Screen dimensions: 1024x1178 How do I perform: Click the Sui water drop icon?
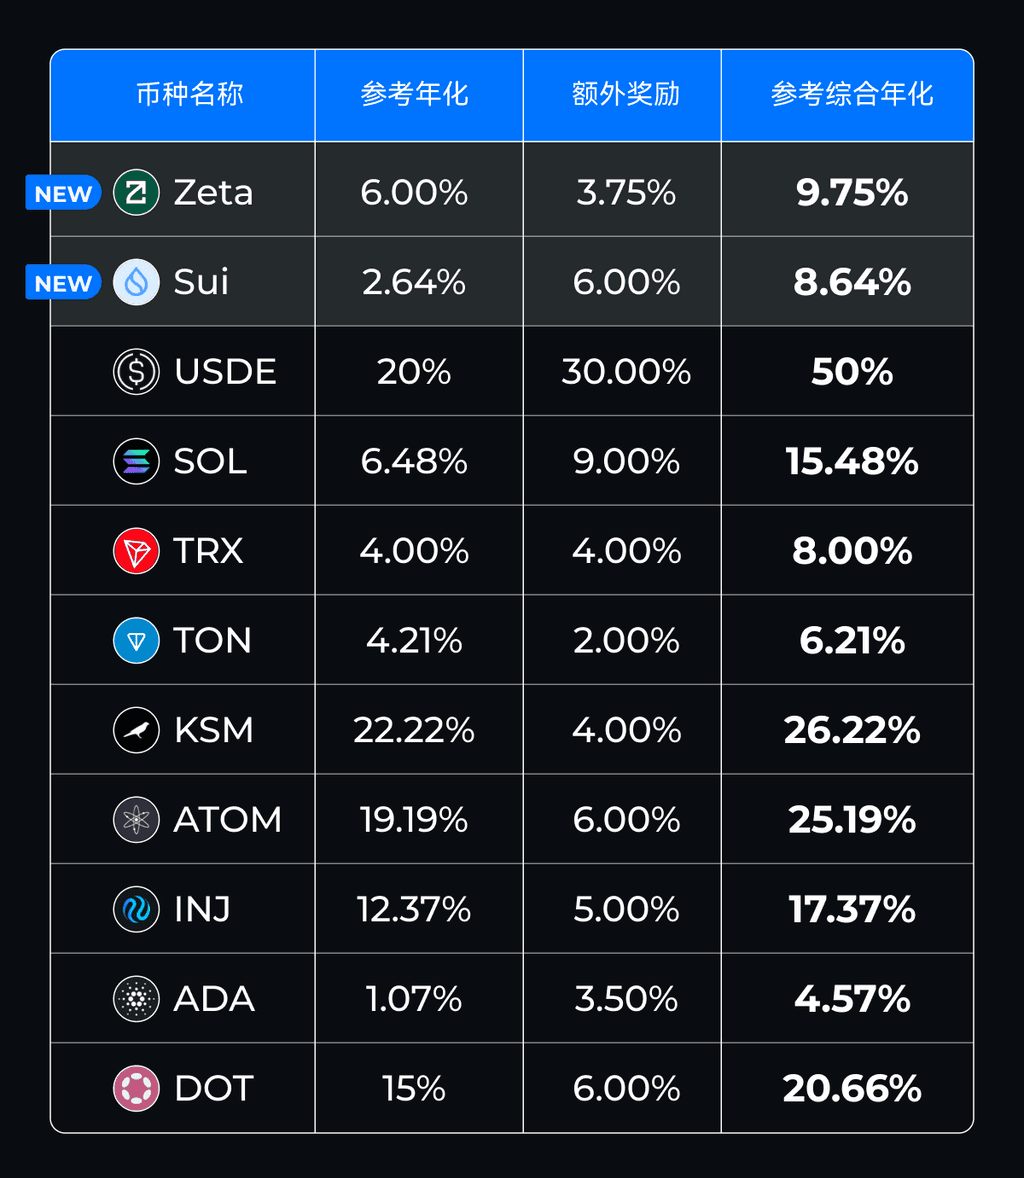(136, 282)
